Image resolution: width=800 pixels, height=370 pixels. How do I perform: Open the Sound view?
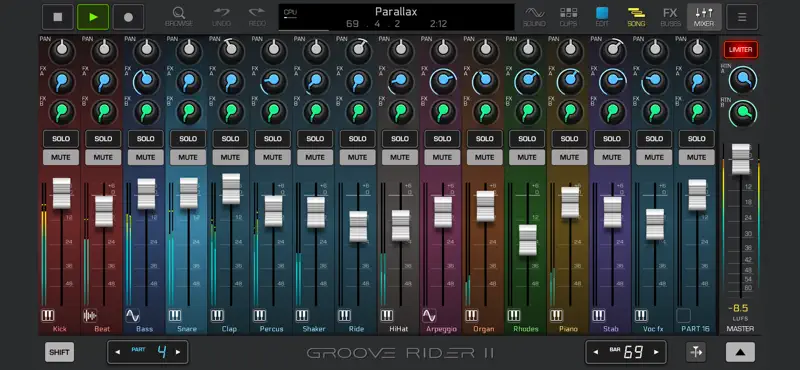click(534, 17)
